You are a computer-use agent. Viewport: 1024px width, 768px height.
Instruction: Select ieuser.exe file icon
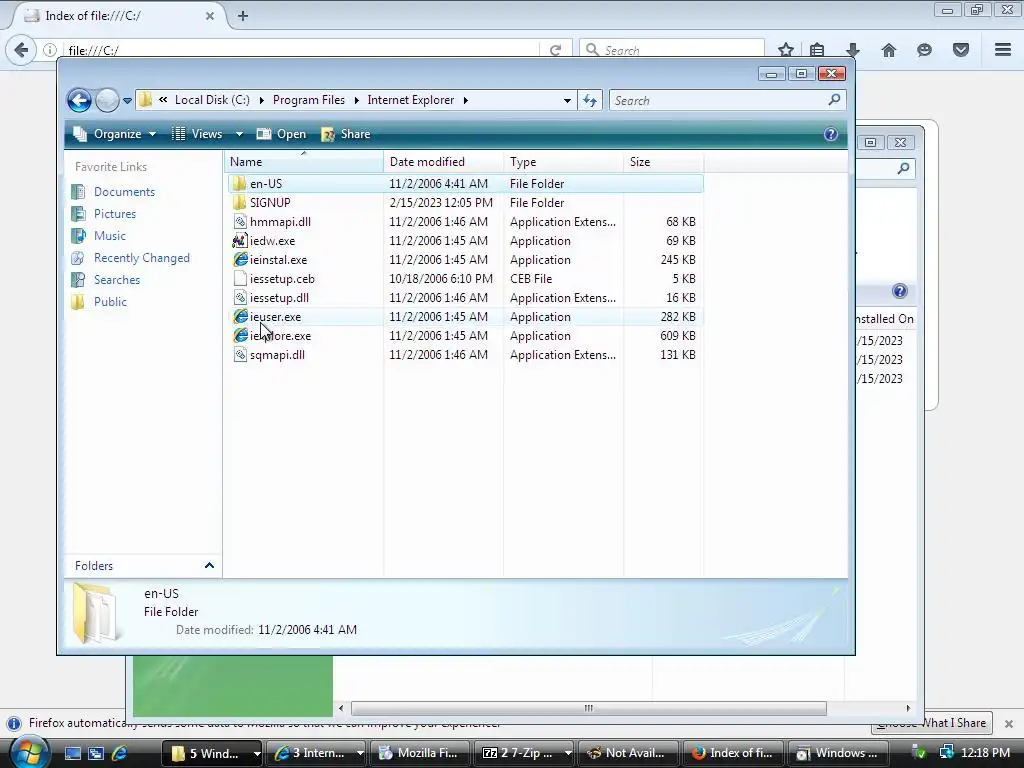click(x=240, y=316)
